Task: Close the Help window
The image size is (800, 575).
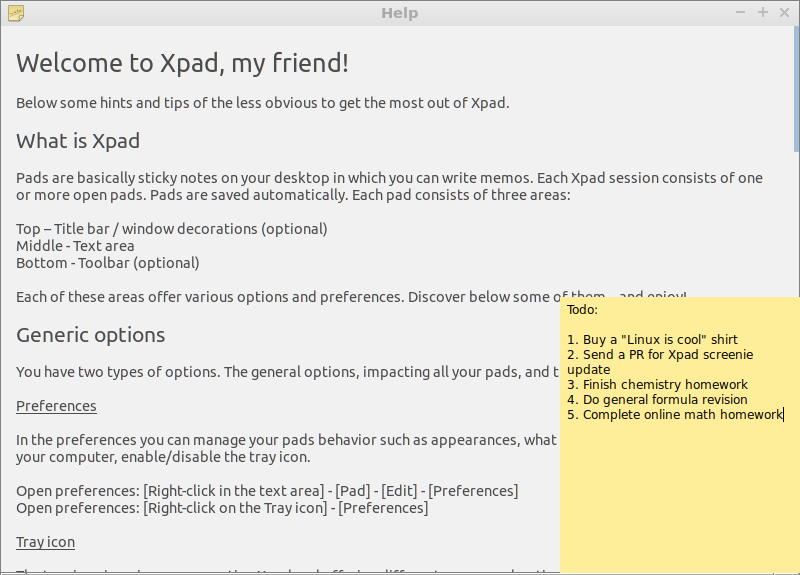Action: 785,13
